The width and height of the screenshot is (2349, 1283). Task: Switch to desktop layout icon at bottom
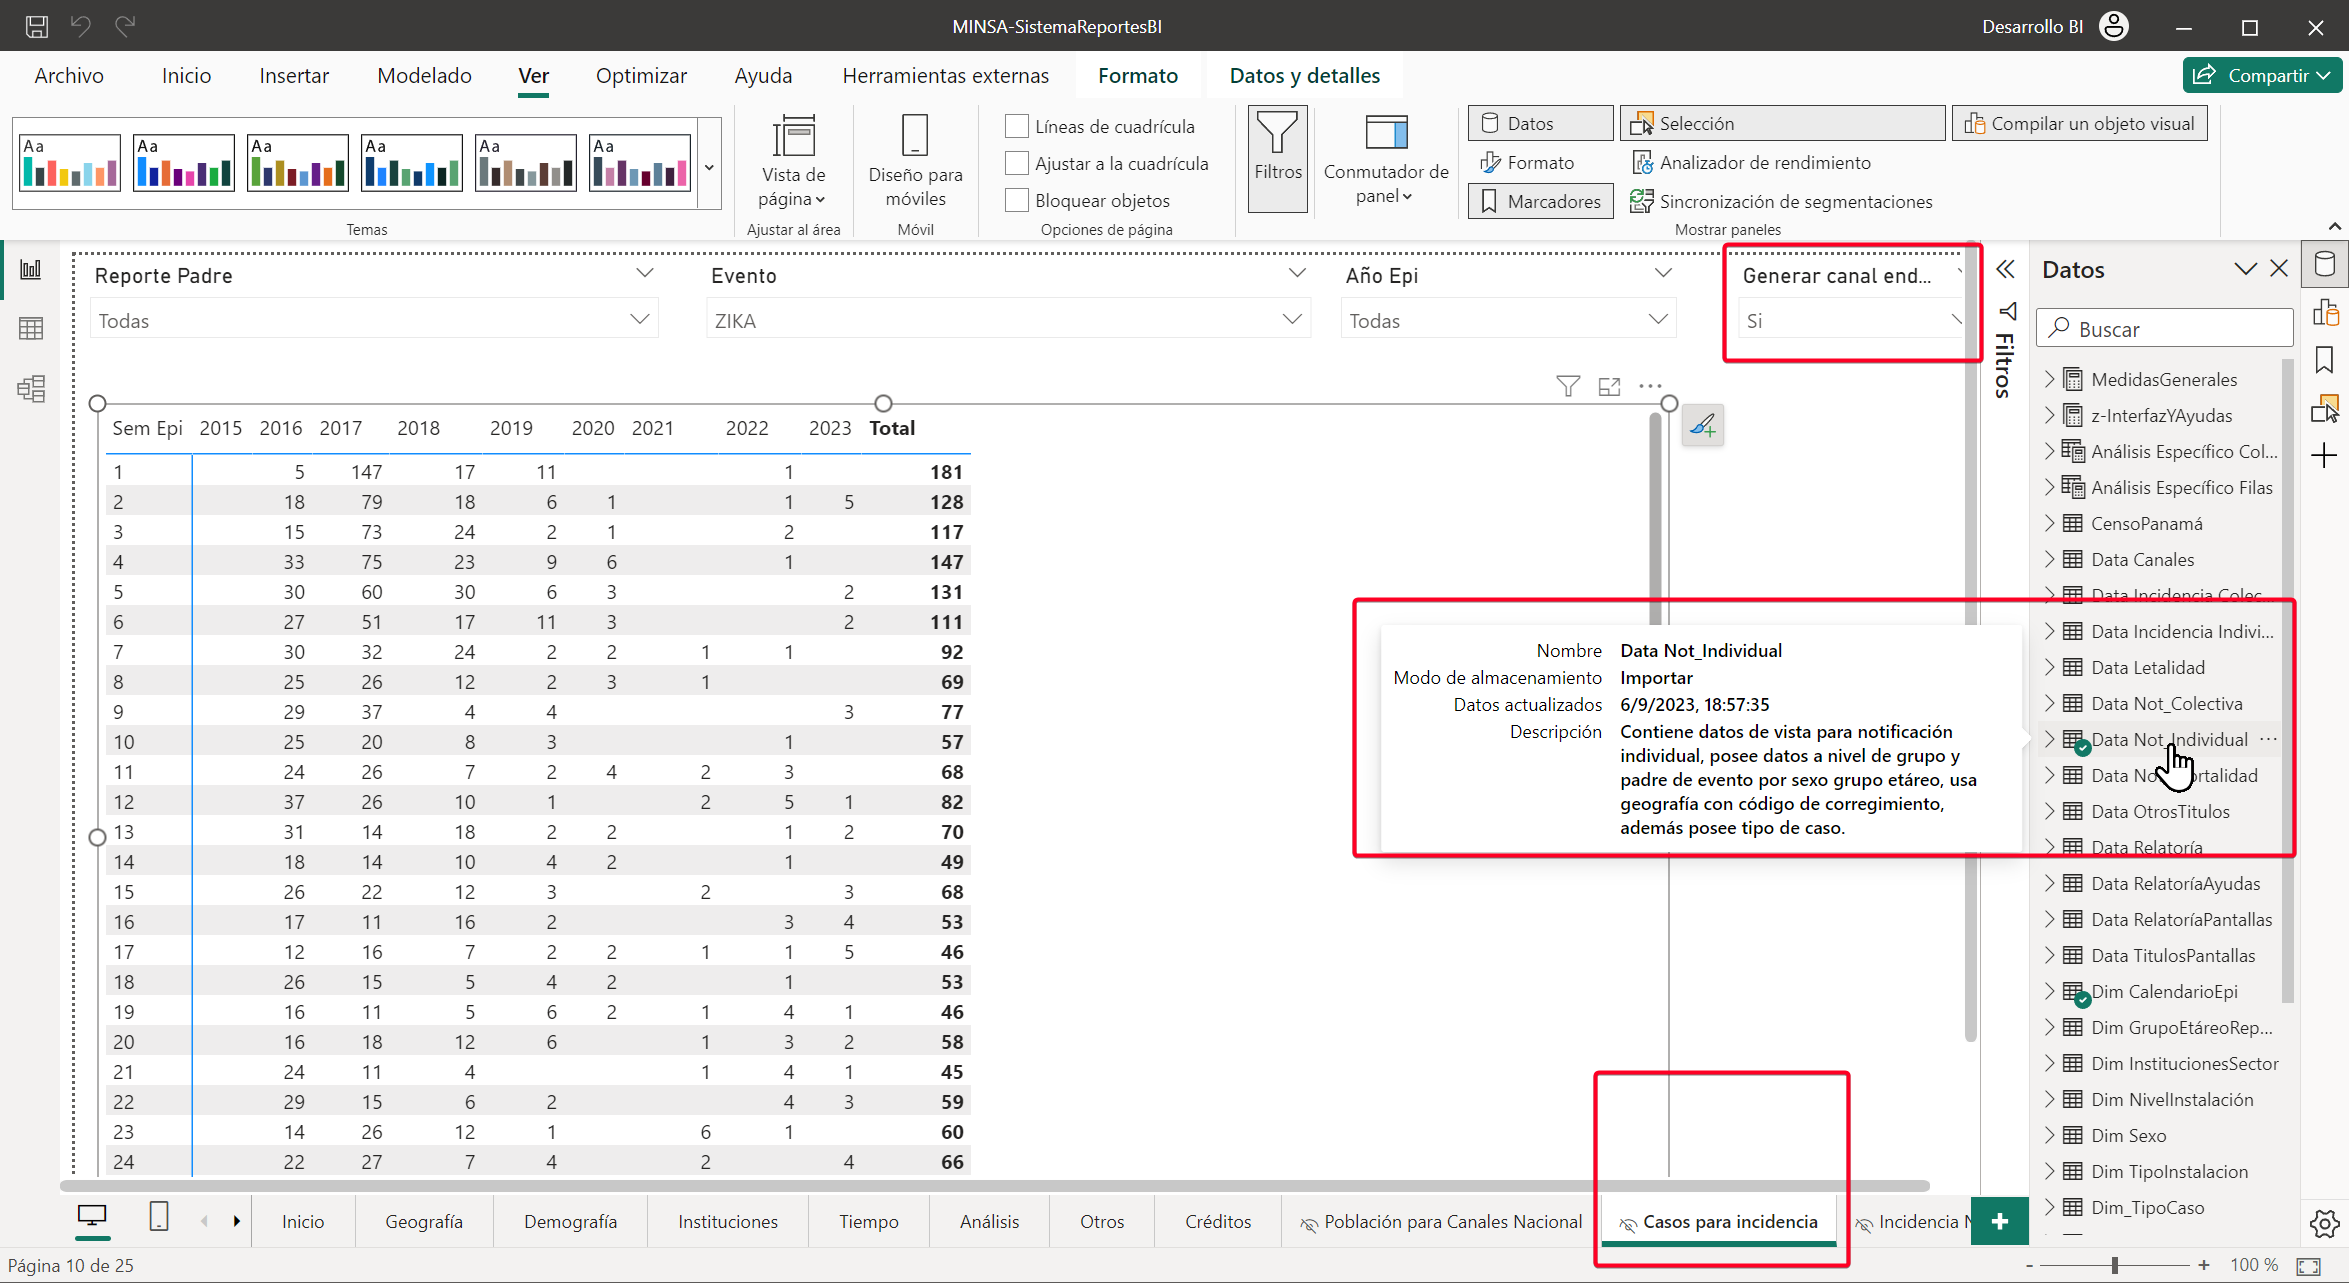(92, 1217)
